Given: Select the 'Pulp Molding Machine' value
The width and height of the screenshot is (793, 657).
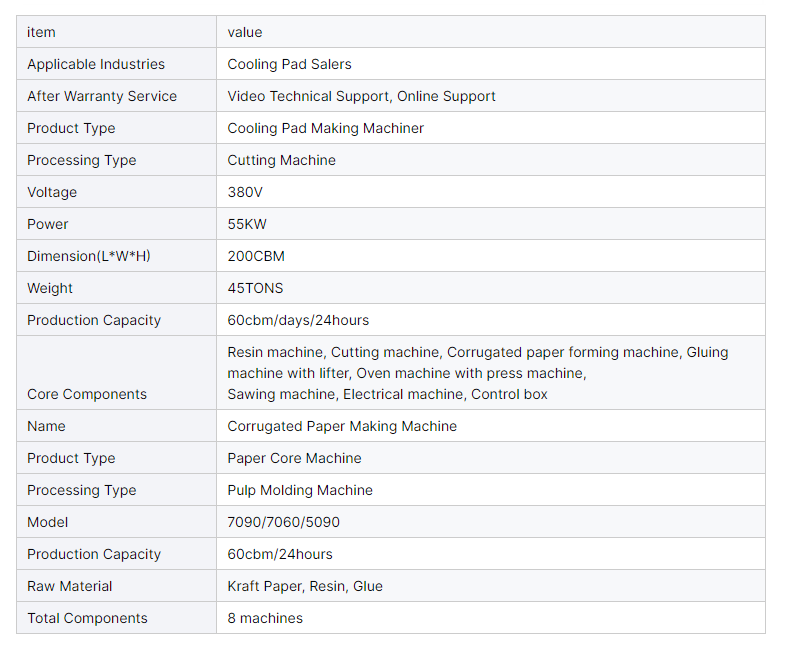Looking at the screenshot, I should pos(300,490).
